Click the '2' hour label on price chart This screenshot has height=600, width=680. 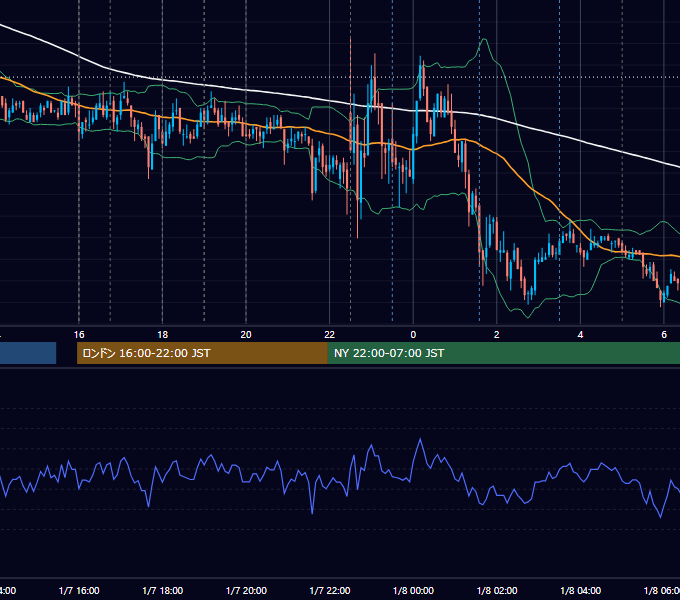[x=497, y=335]
